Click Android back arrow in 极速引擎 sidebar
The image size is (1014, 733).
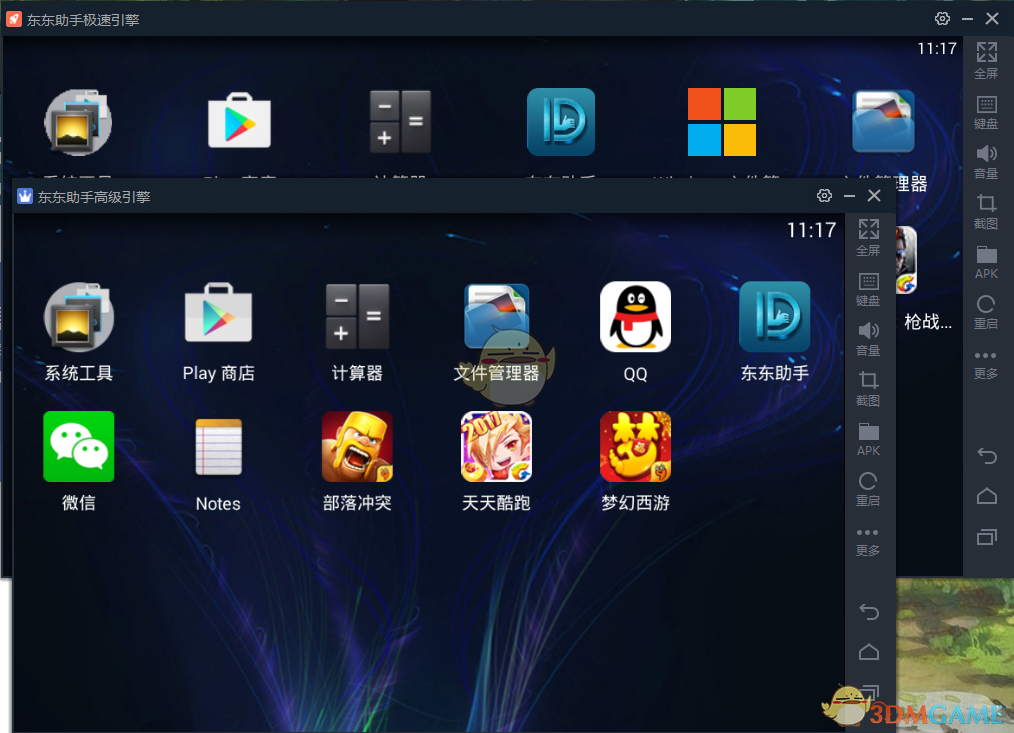tap(987, 455)
